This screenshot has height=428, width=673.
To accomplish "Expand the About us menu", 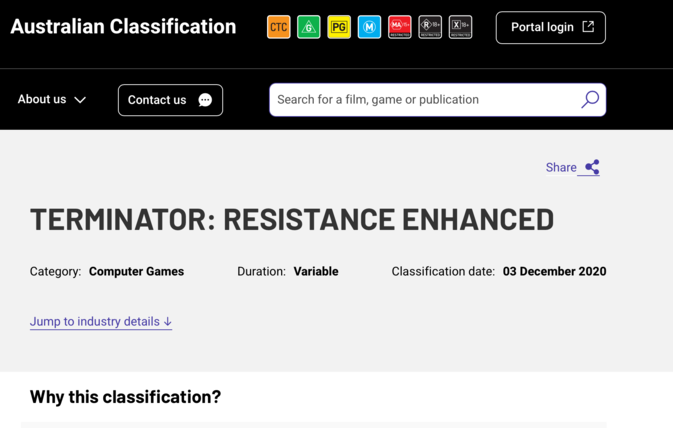I will [52, 100].
